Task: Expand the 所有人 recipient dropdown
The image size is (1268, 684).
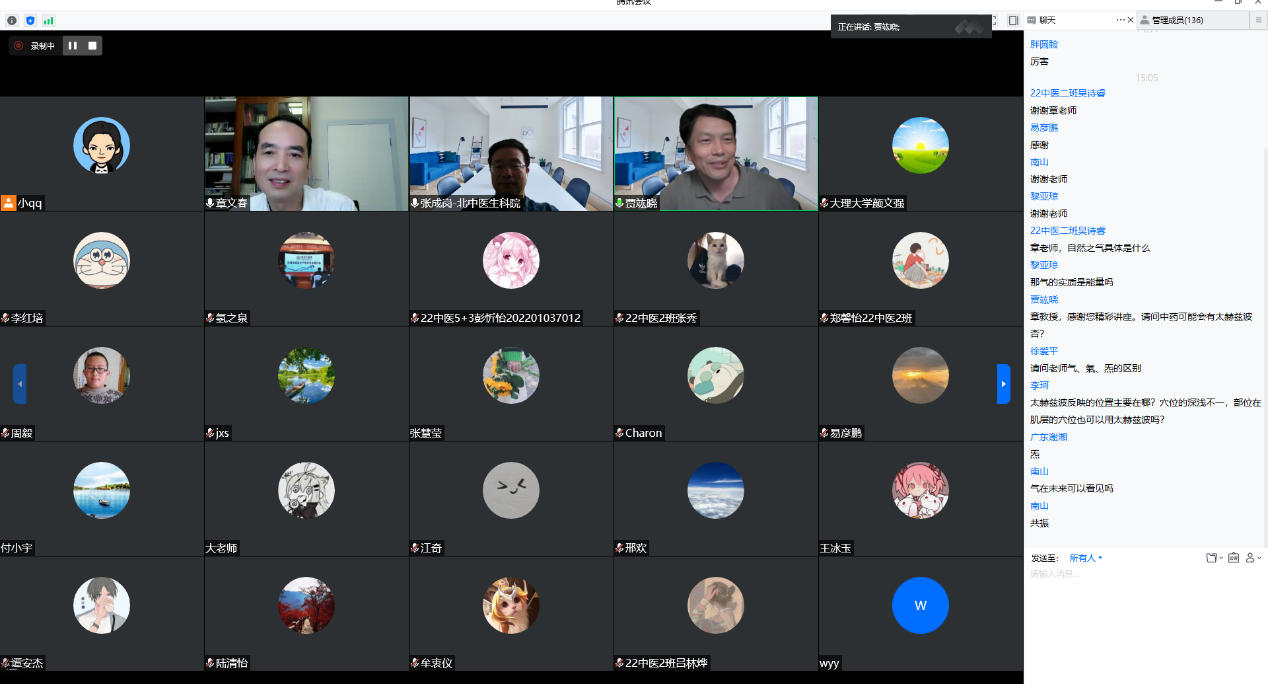Action: coord(1086,558)
